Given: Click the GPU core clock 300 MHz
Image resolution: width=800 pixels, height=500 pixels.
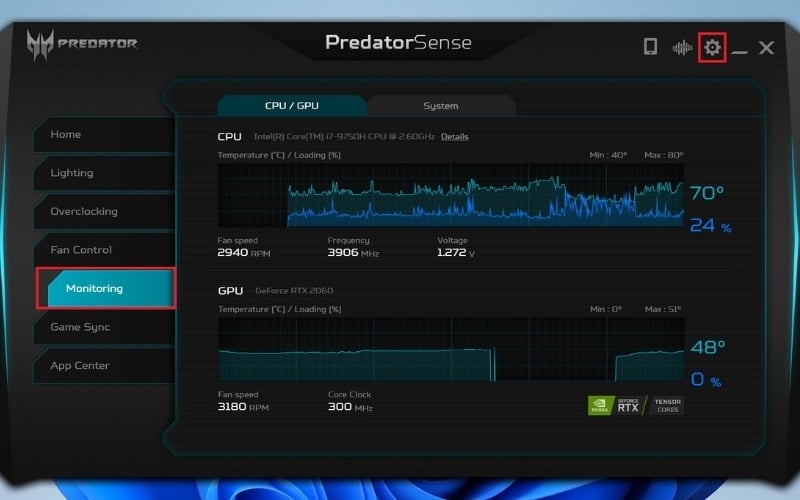Looking at the screenshot, I should [351, 407].
